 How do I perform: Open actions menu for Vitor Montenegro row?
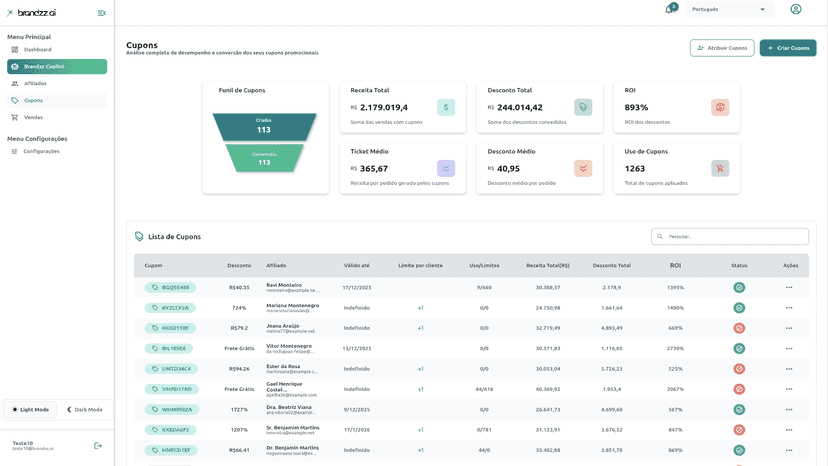pos(789,349)
